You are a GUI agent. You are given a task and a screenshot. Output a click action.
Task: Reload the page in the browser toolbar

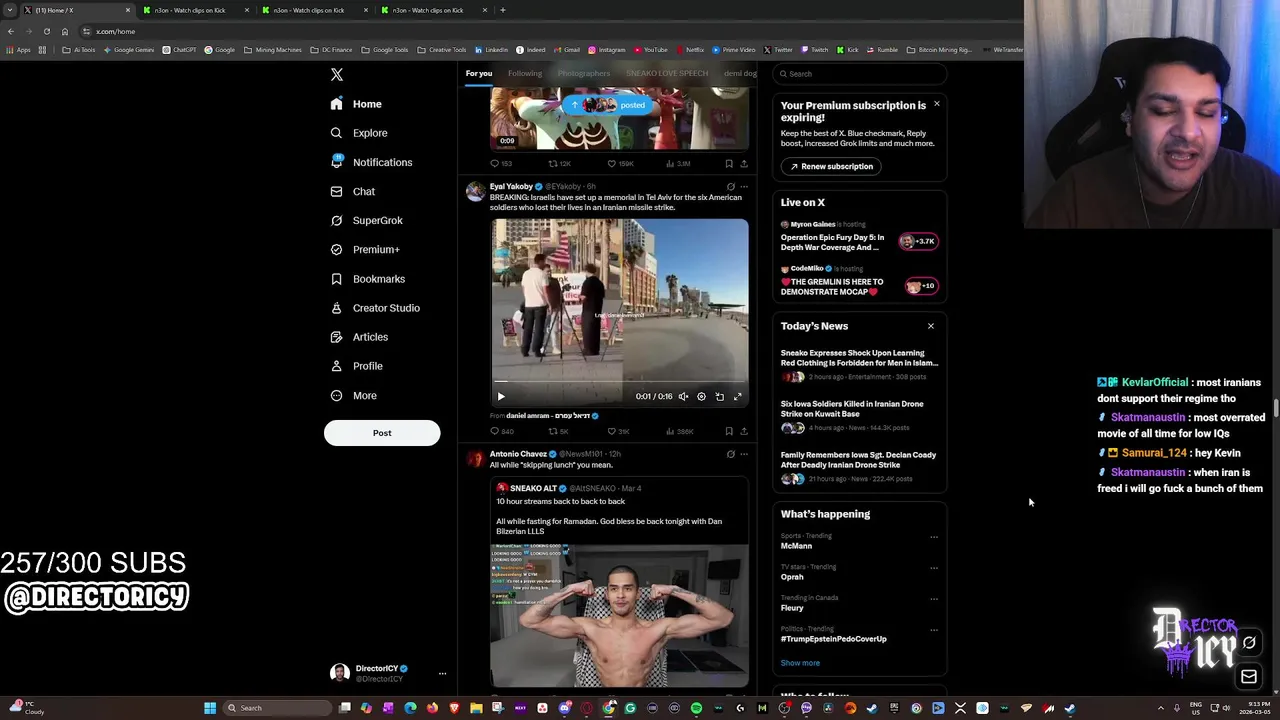pyautogui.click(x=47, y=31)
